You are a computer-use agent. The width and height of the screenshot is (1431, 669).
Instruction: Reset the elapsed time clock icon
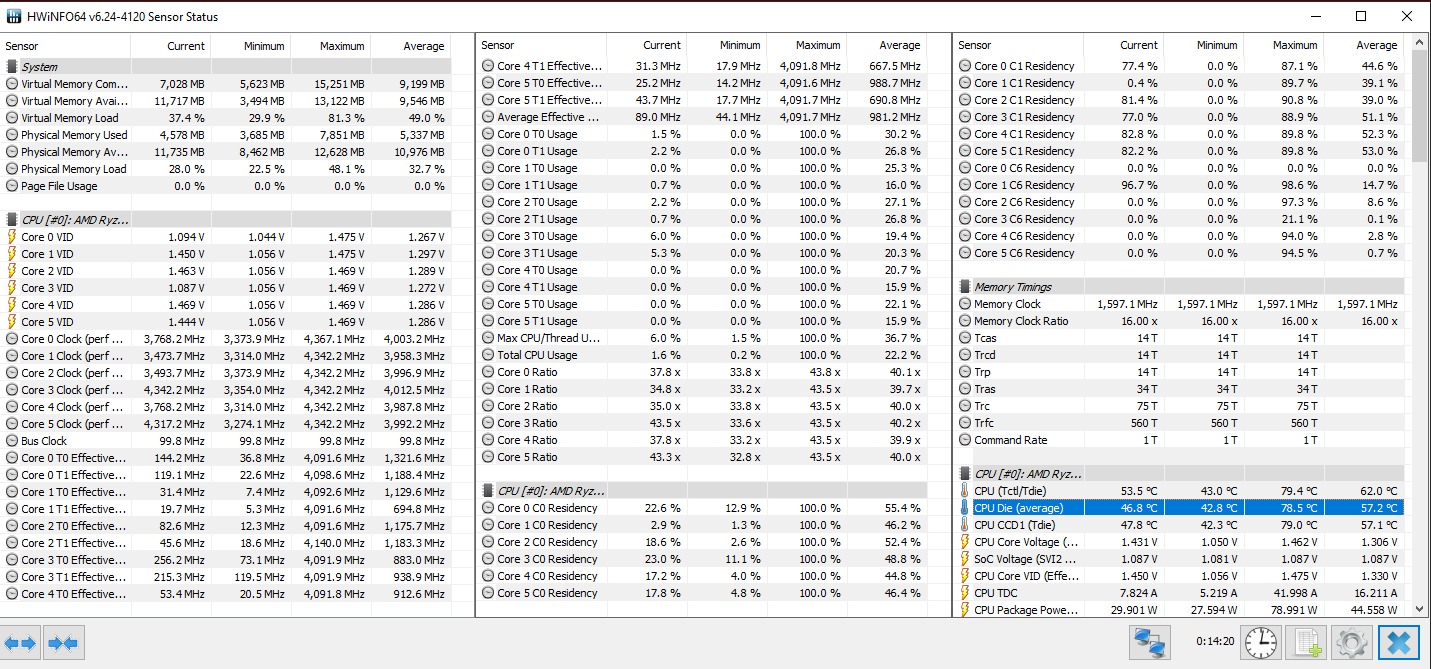coord(1260,642)
